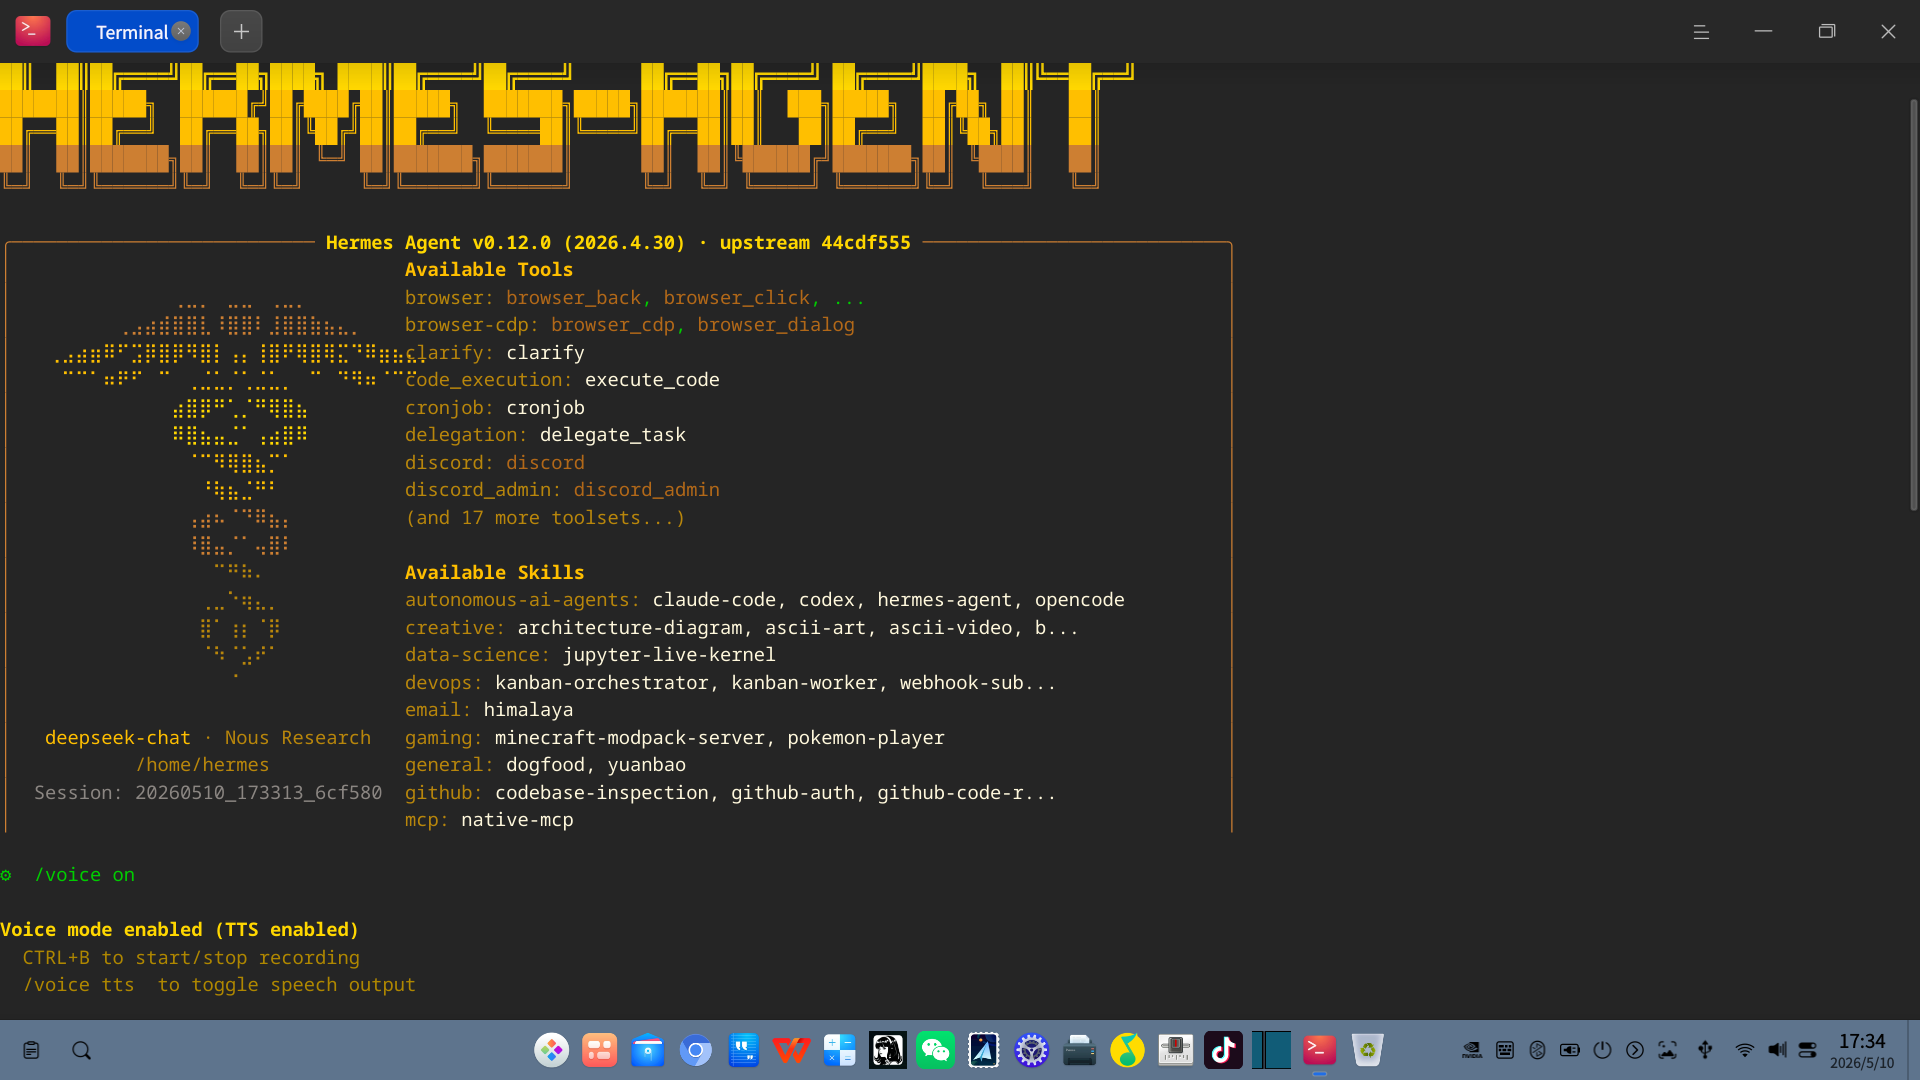Open the blue quote-marks notes app

(x=743, y=1050)
